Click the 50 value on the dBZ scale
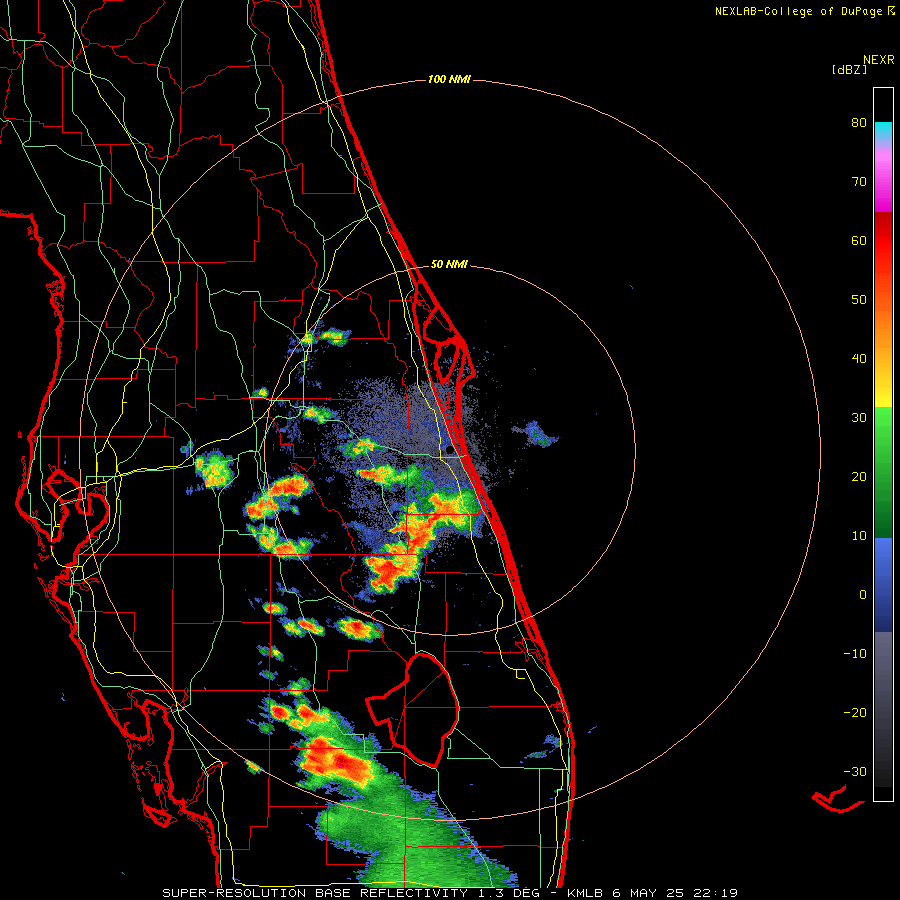This screenshot has height=900, width=900. 859,300
